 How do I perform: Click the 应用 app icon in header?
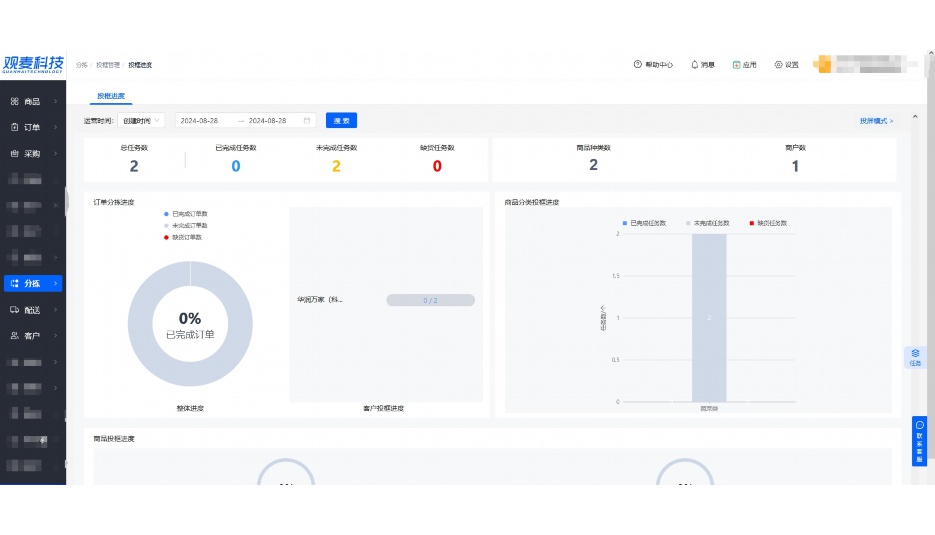click(x=736, y=64)
